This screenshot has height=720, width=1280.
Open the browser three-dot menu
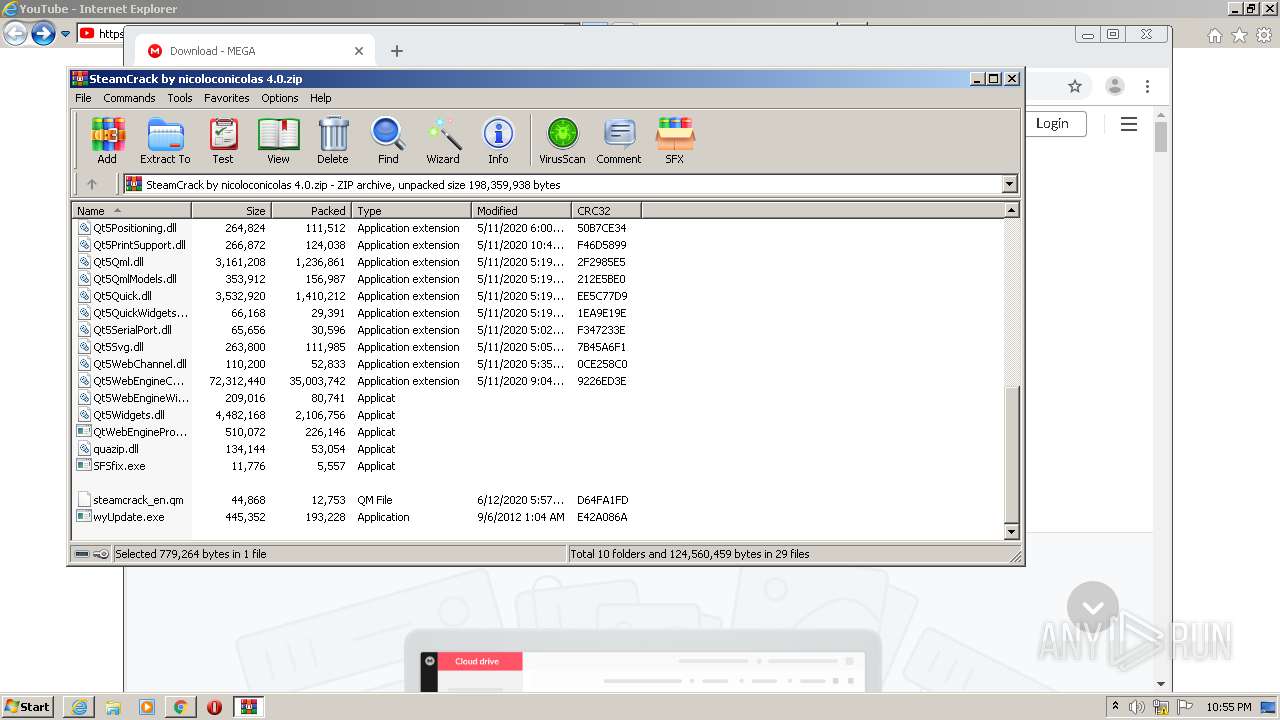pyautogui.click(x=1148, y=86)
